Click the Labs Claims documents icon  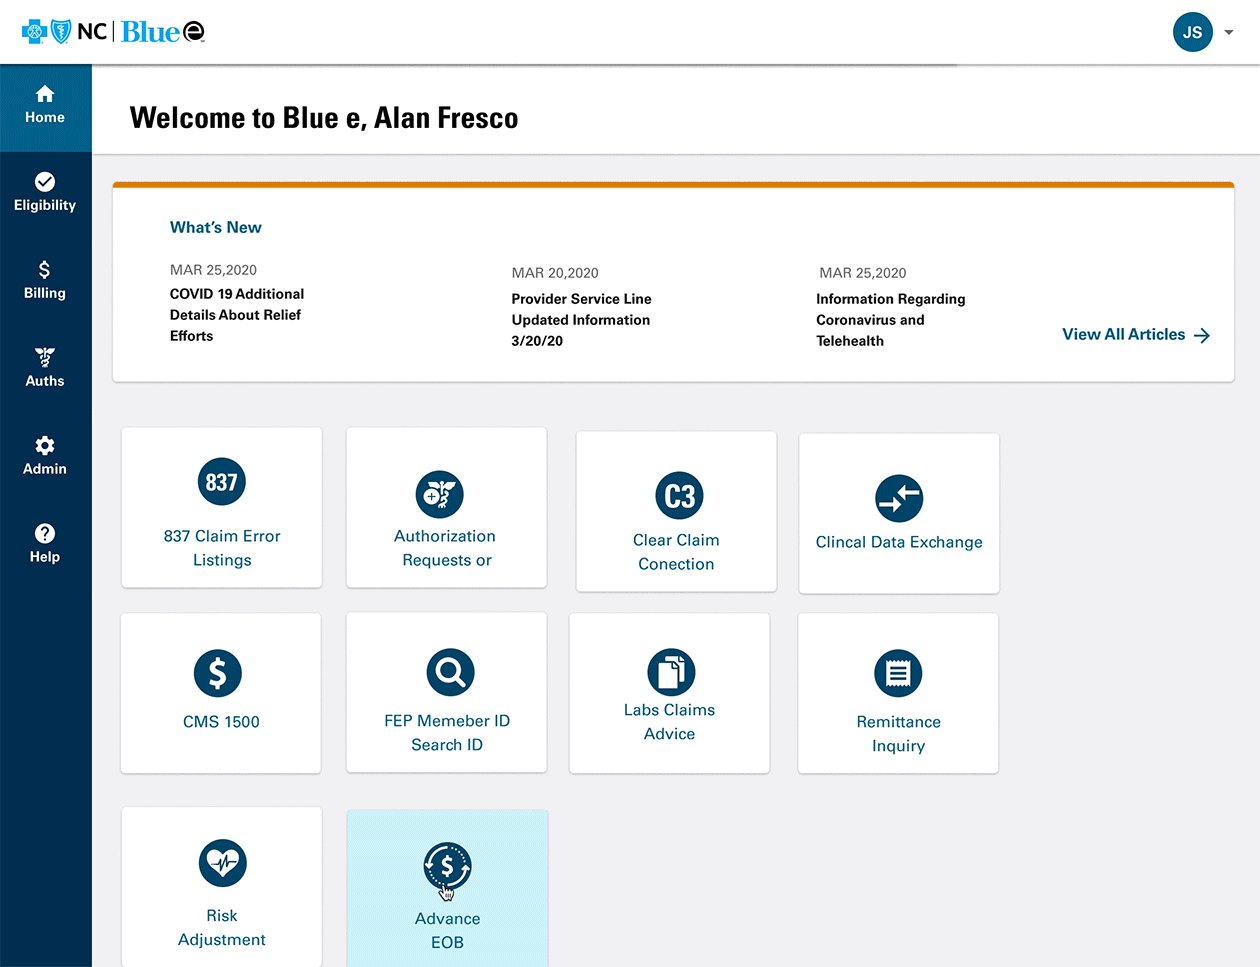671,672
